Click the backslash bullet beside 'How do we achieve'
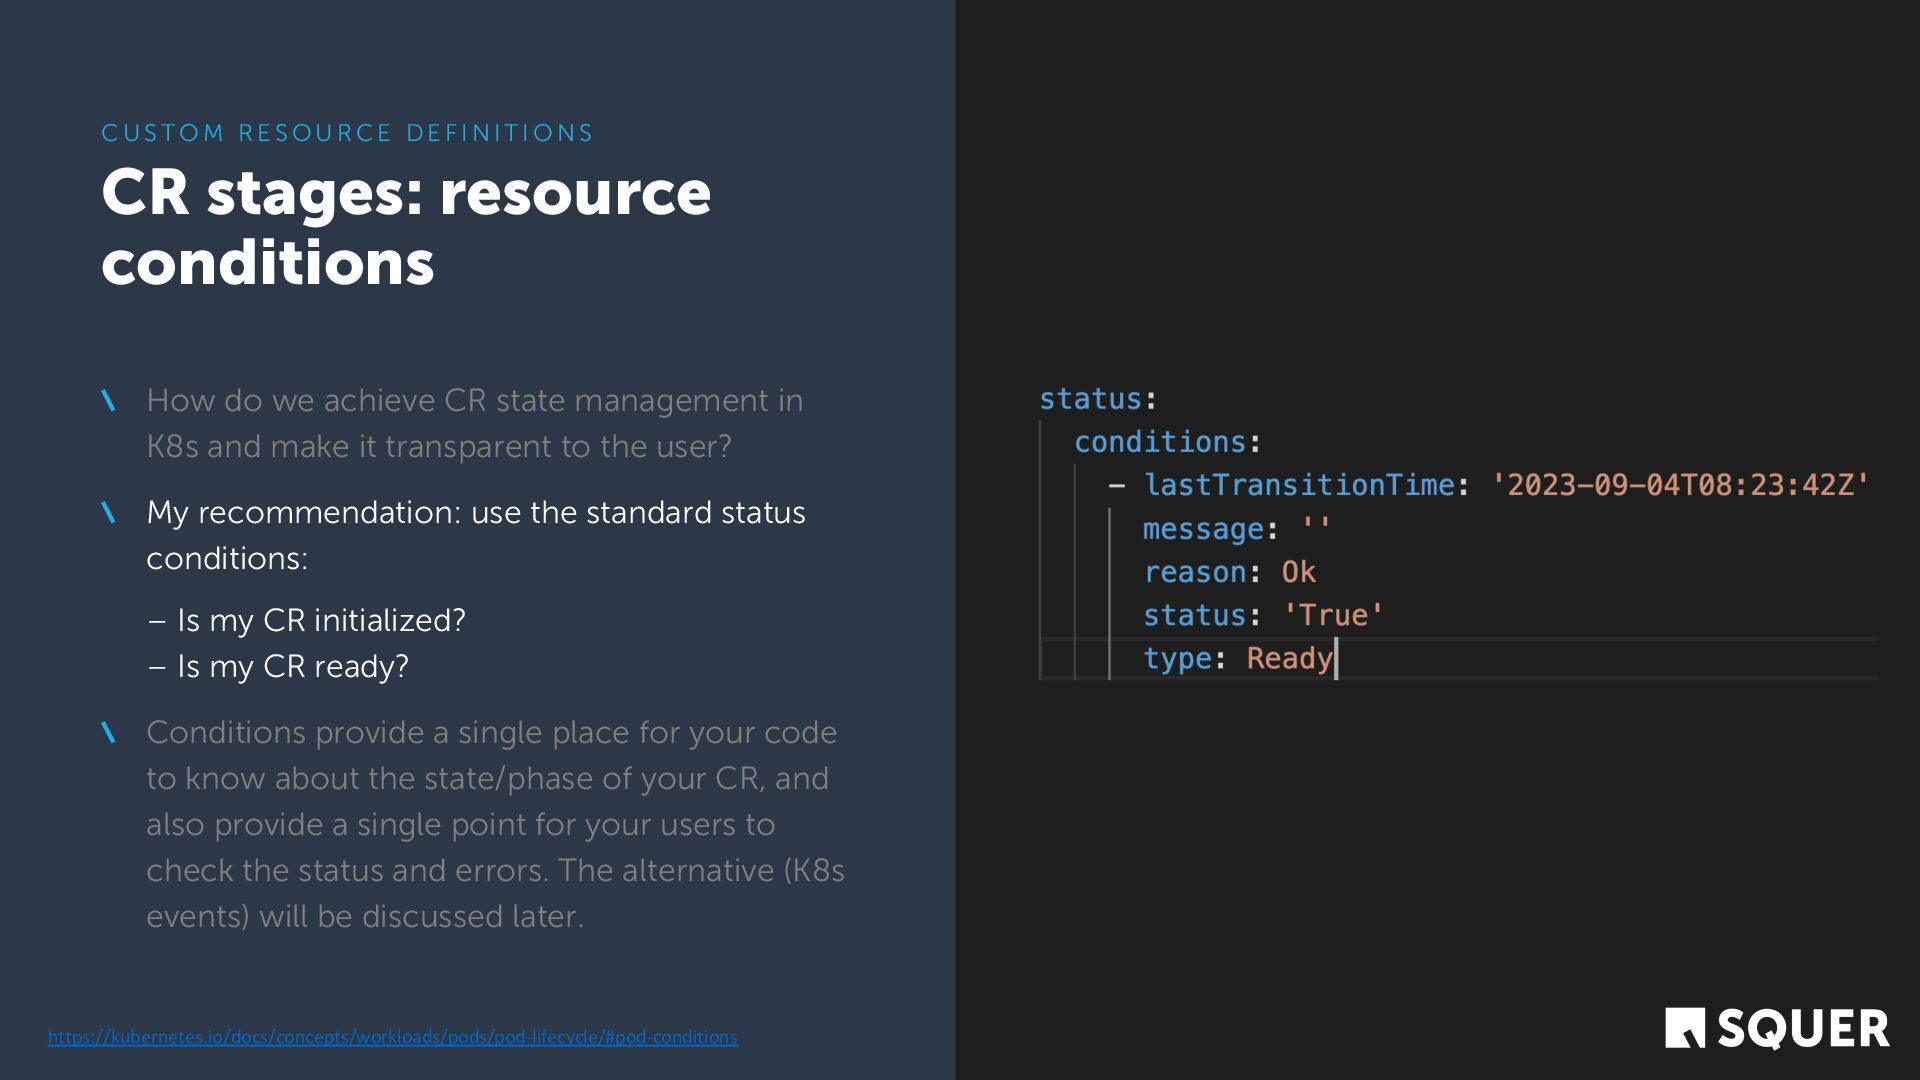This screenshot has width=1920, height=1080. click(x=109, y=401)
